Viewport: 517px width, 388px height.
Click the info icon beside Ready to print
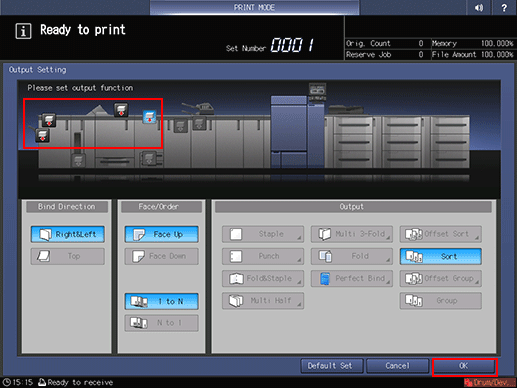23,31
